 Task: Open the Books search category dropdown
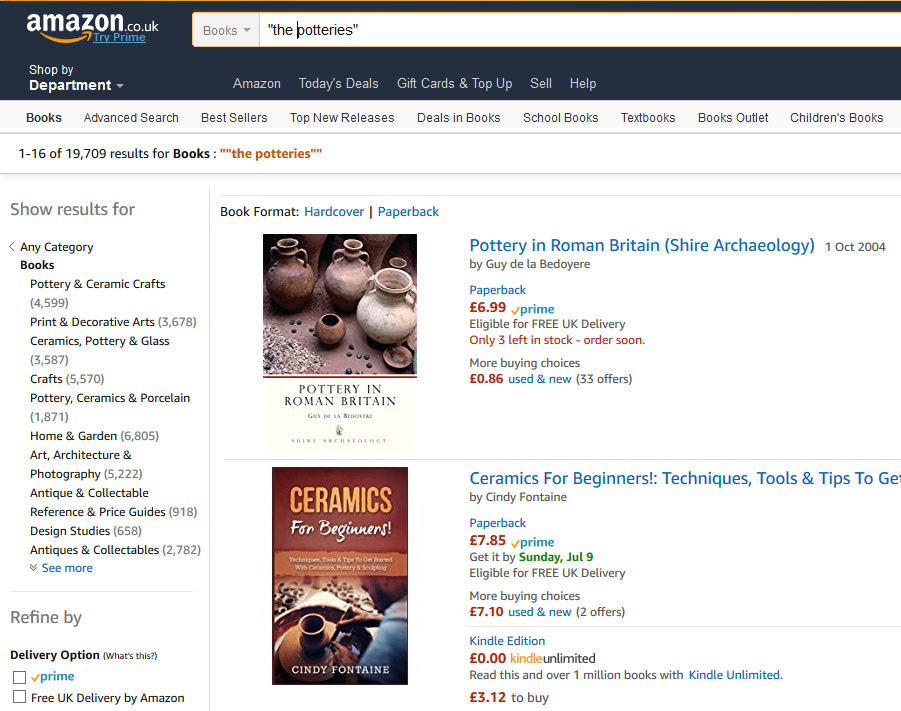226,30
